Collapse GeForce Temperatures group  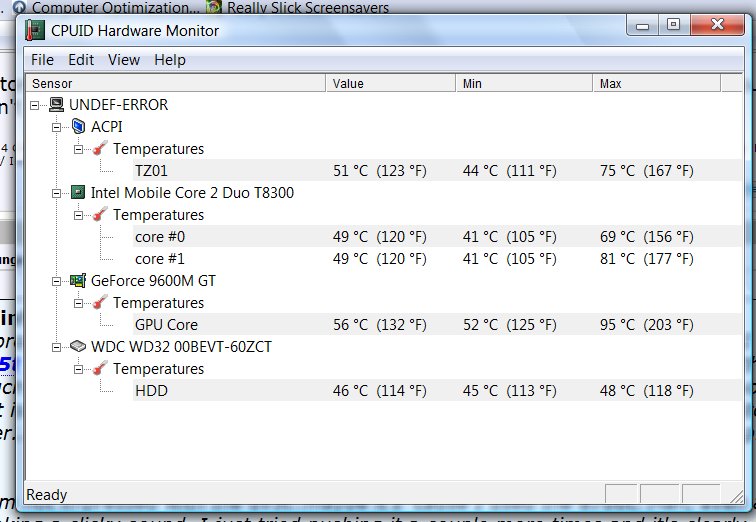click(78, 304)
